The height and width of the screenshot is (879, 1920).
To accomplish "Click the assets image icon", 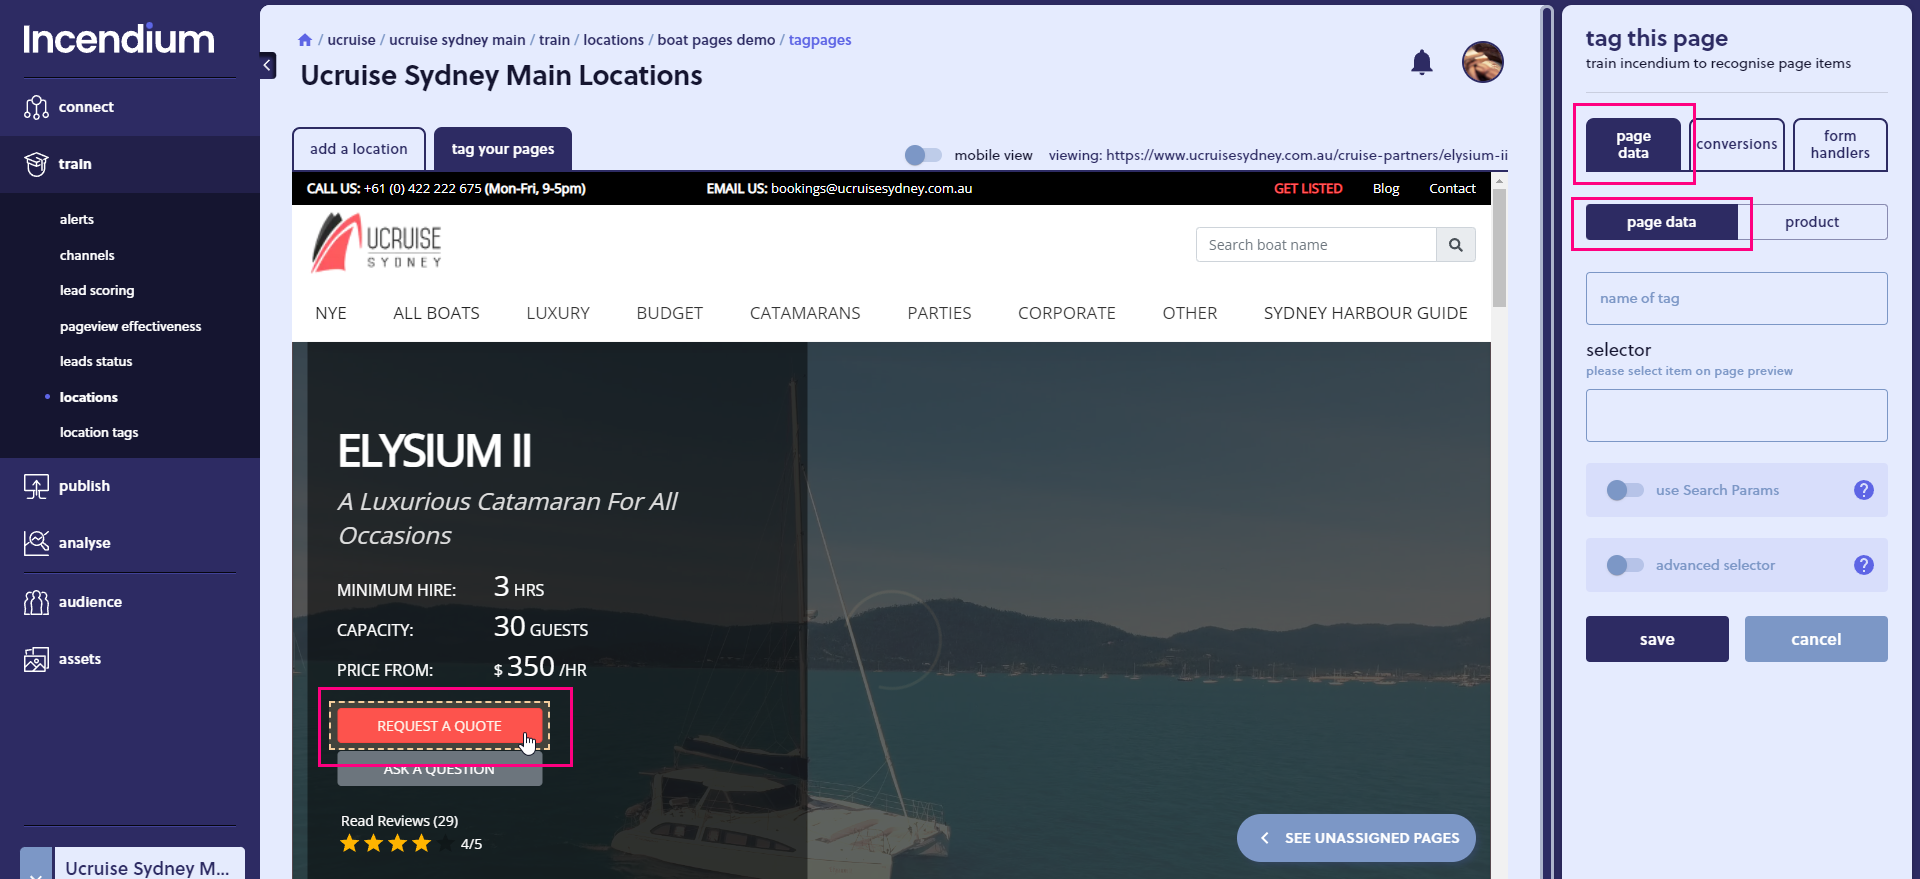I will pos(36,659).
